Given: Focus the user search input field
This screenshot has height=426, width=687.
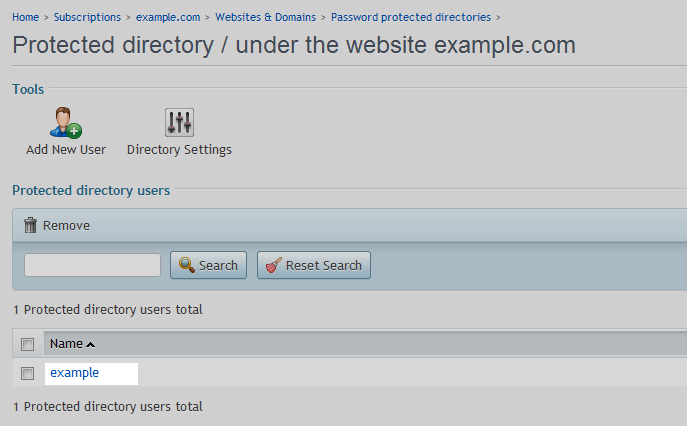Looking at the screenshot, I should click(92, 265).
